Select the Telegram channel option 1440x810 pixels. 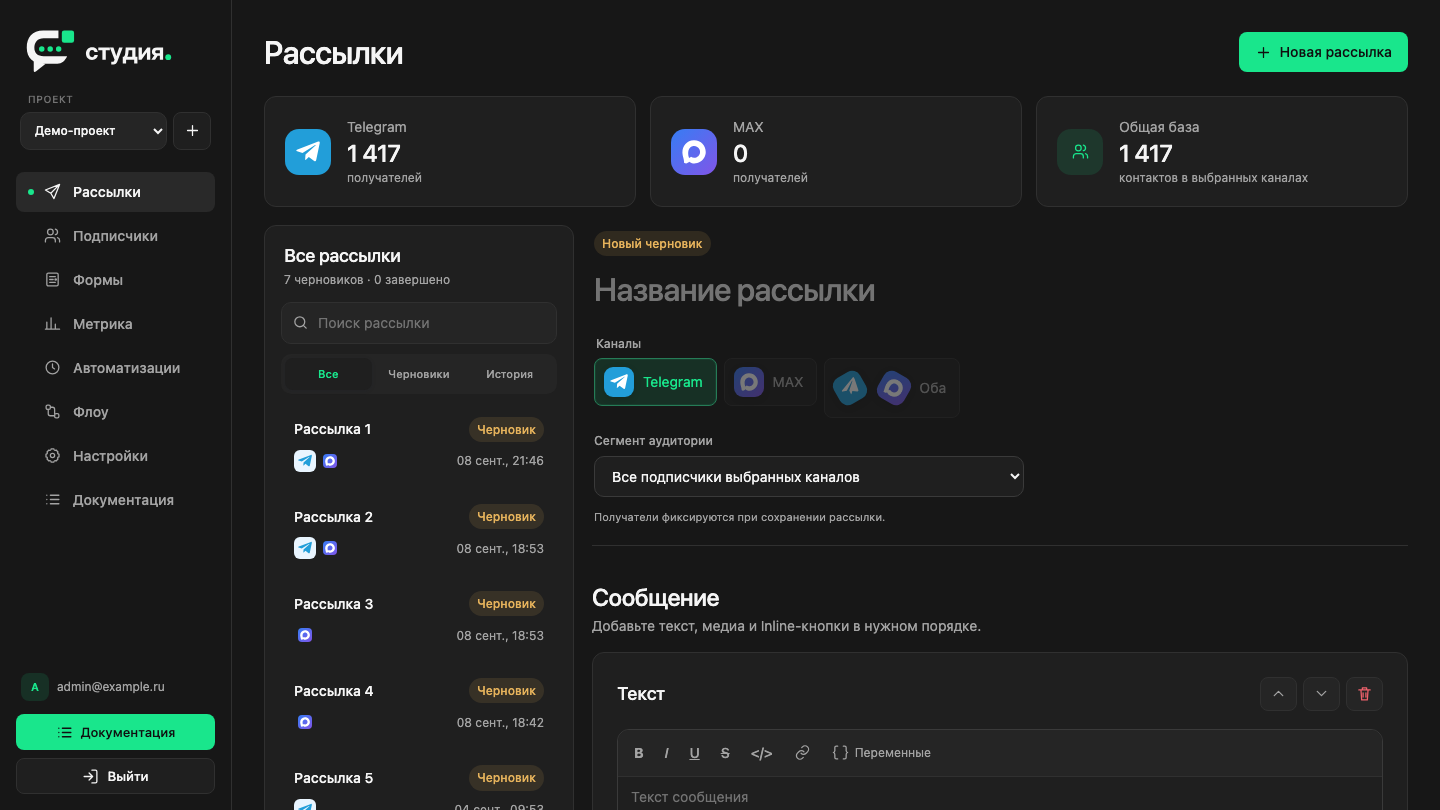coord(655,382)
